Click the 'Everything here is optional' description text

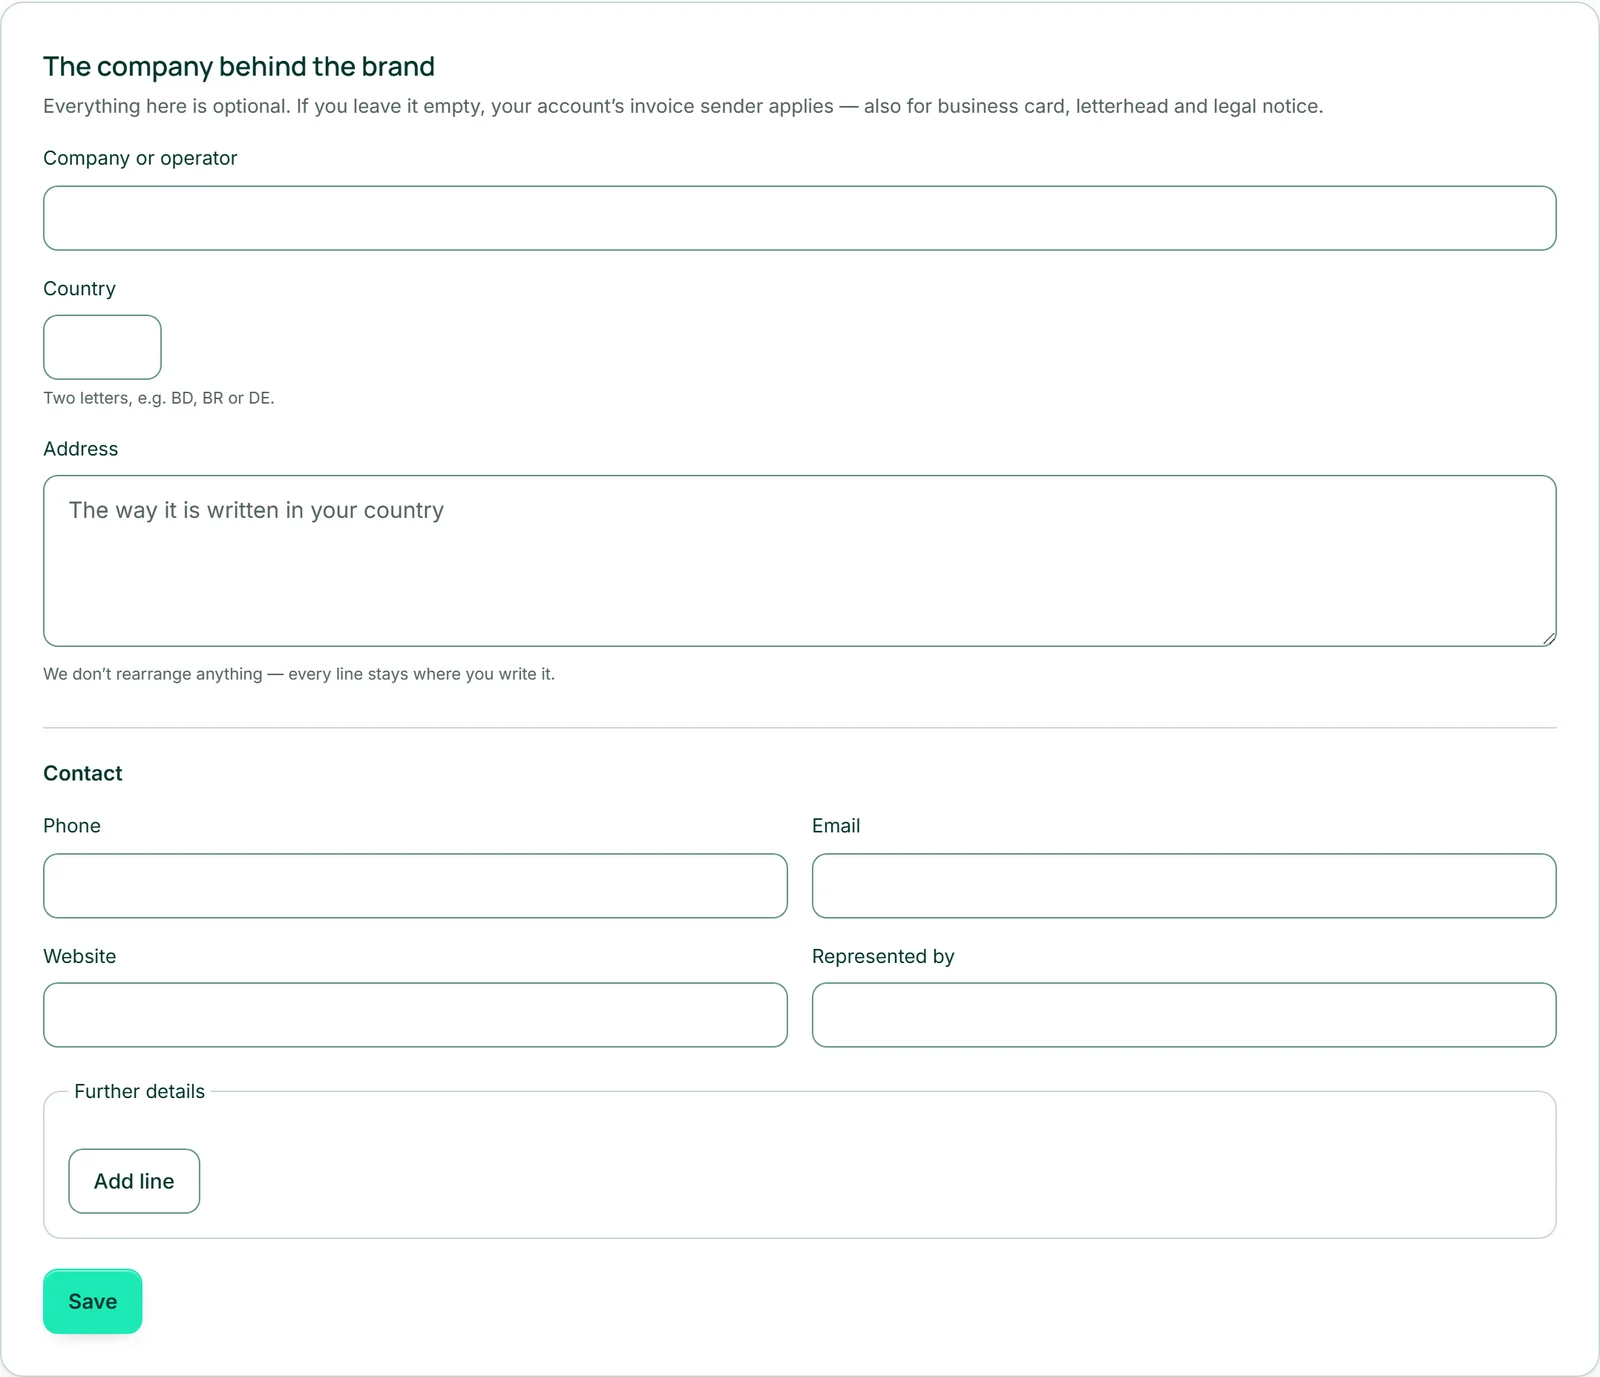(683, 106)
